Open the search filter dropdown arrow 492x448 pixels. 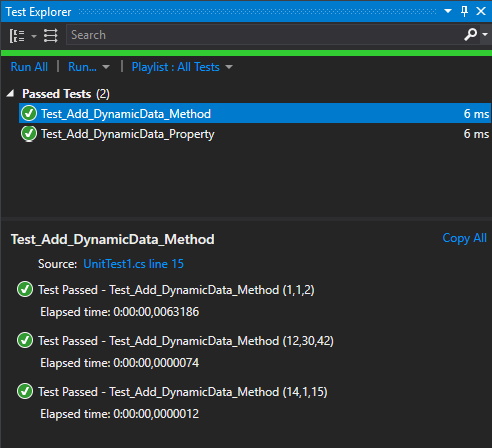point(485,34)
